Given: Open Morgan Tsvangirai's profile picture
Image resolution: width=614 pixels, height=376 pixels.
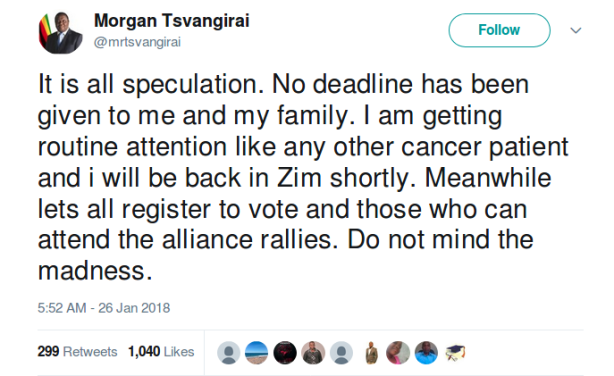Looking at the screenshot, I should [x=61, y=32].
